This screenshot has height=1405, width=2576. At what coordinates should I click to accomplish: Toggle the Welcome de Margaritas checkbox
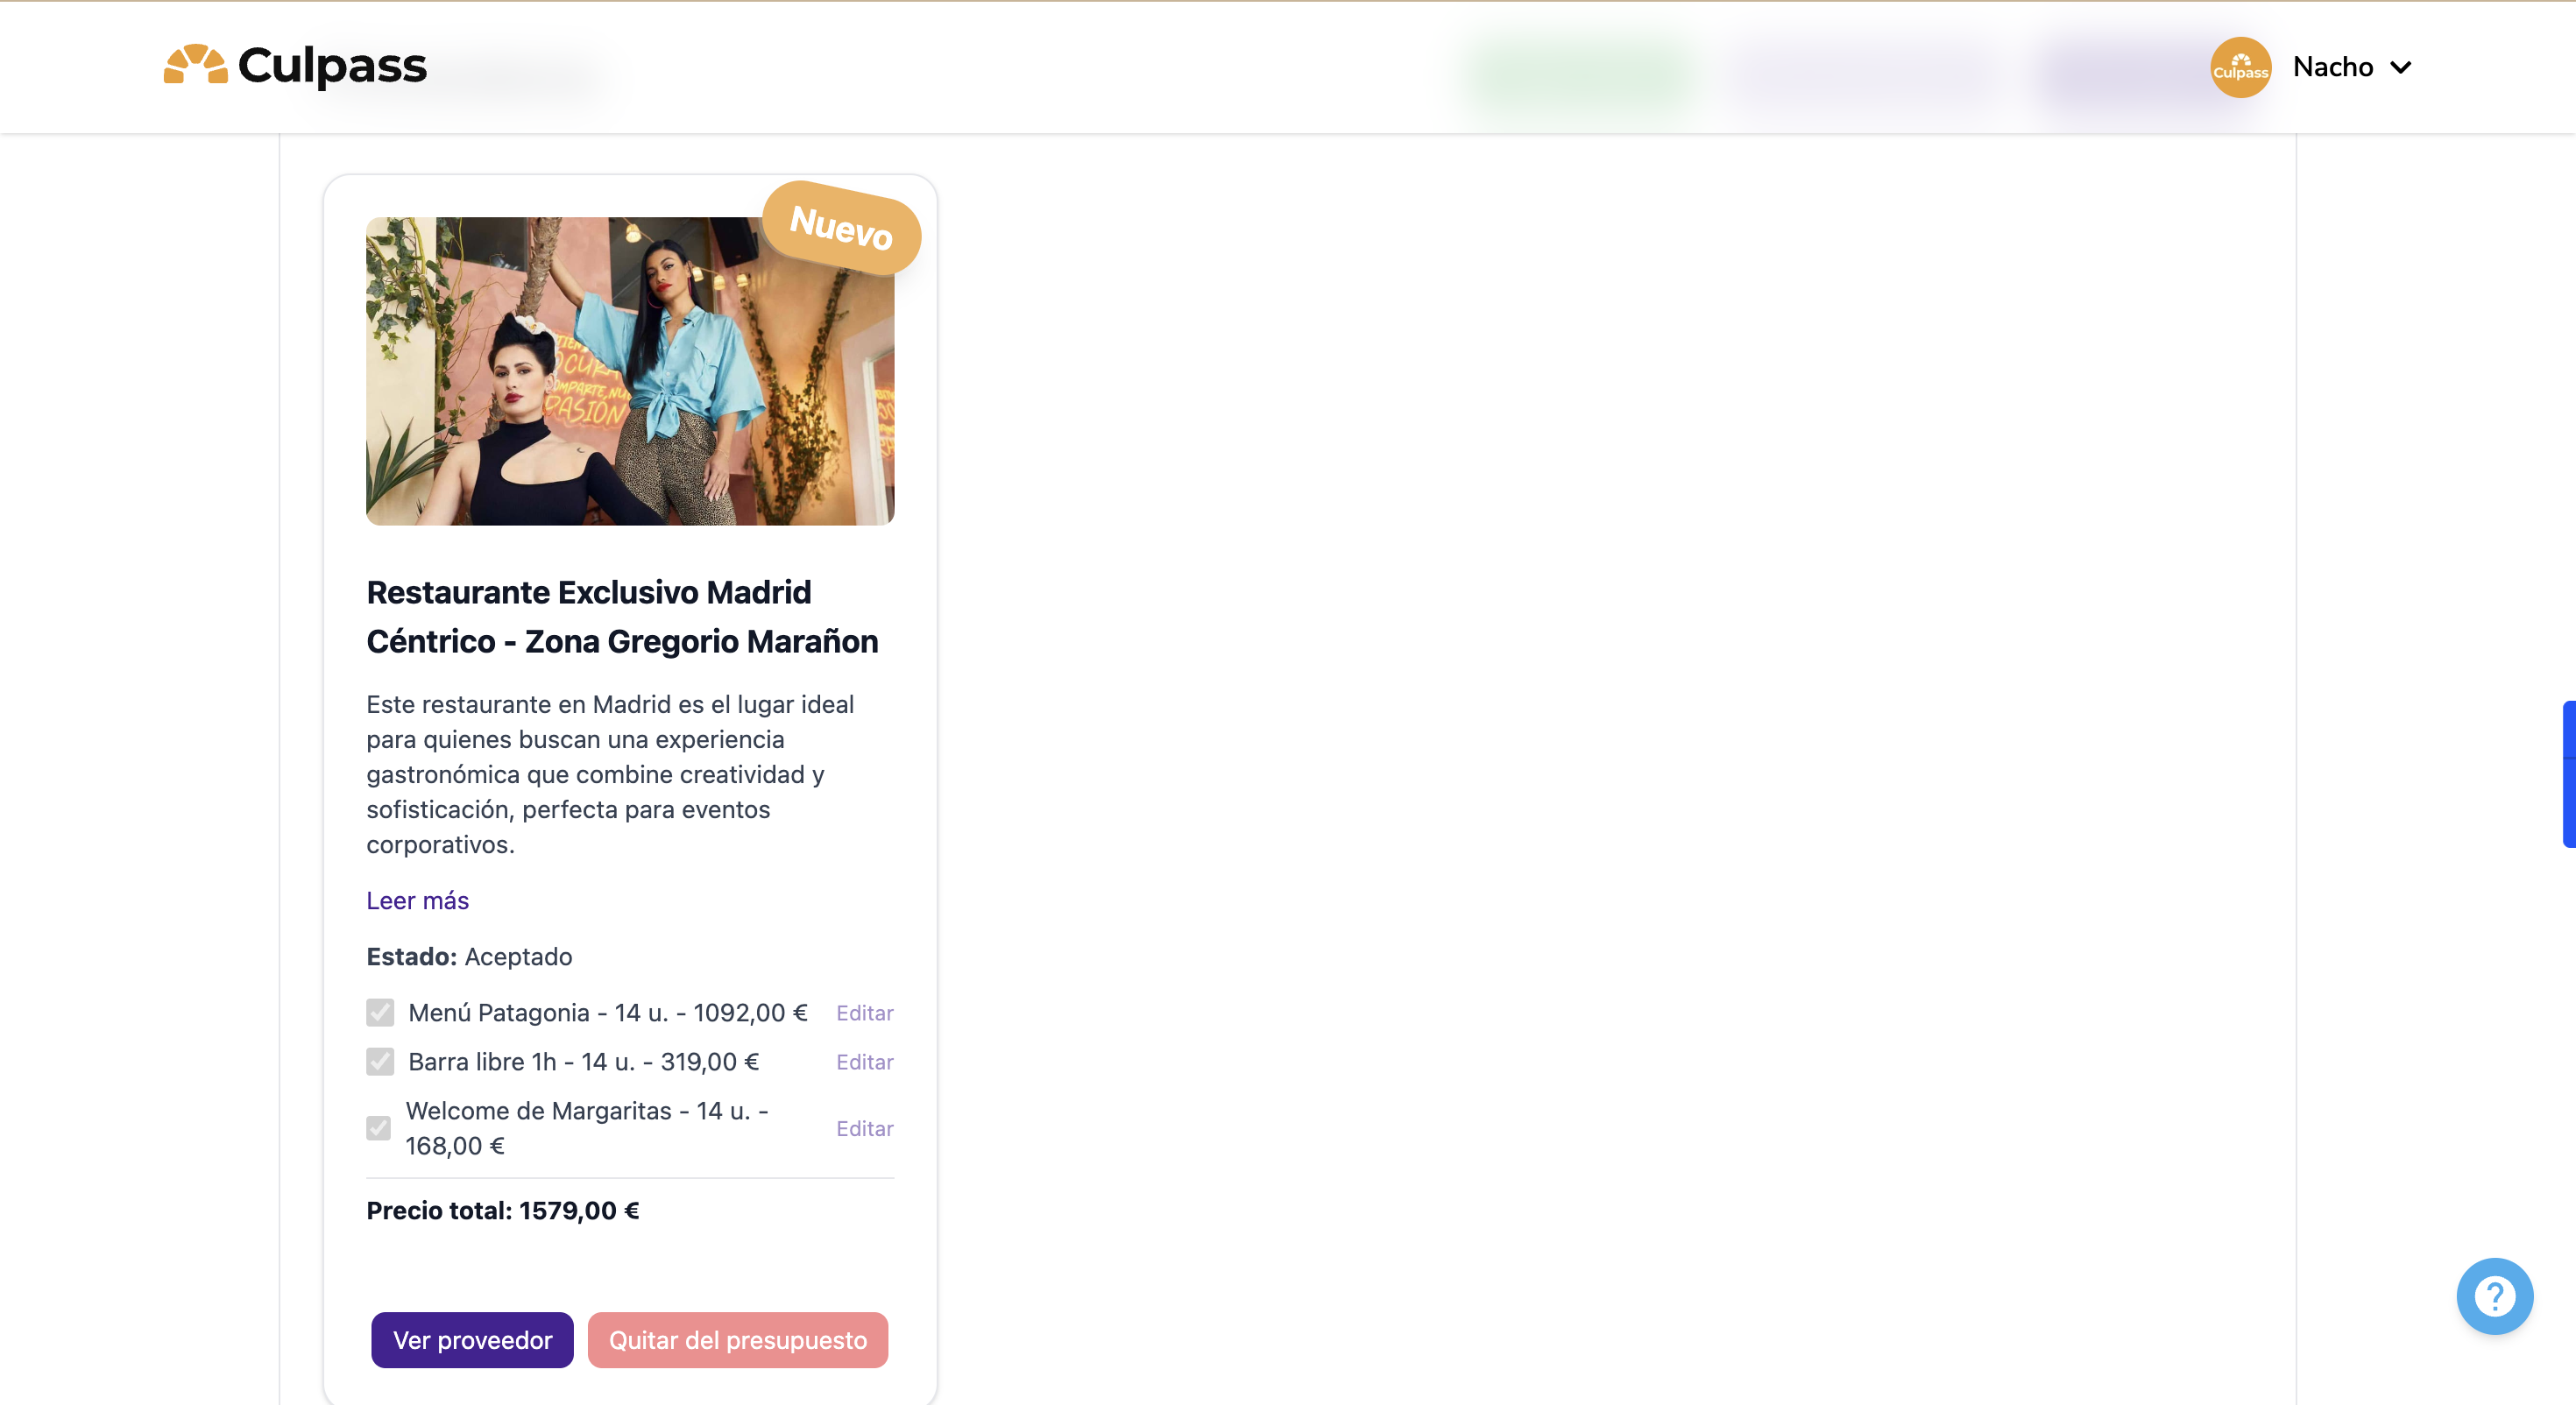coord(378,1128)
